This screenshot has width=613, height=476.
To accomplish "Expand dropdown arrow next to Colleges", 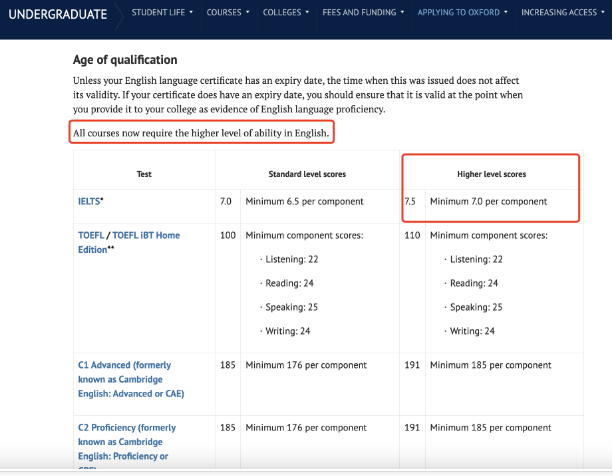I will tap(307, 12).
